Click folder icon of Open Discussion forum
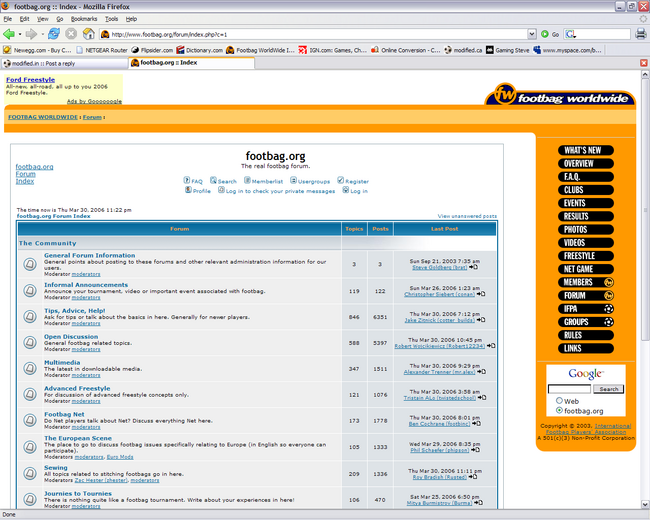Screen dimensions: 650x520 point(30,343)
